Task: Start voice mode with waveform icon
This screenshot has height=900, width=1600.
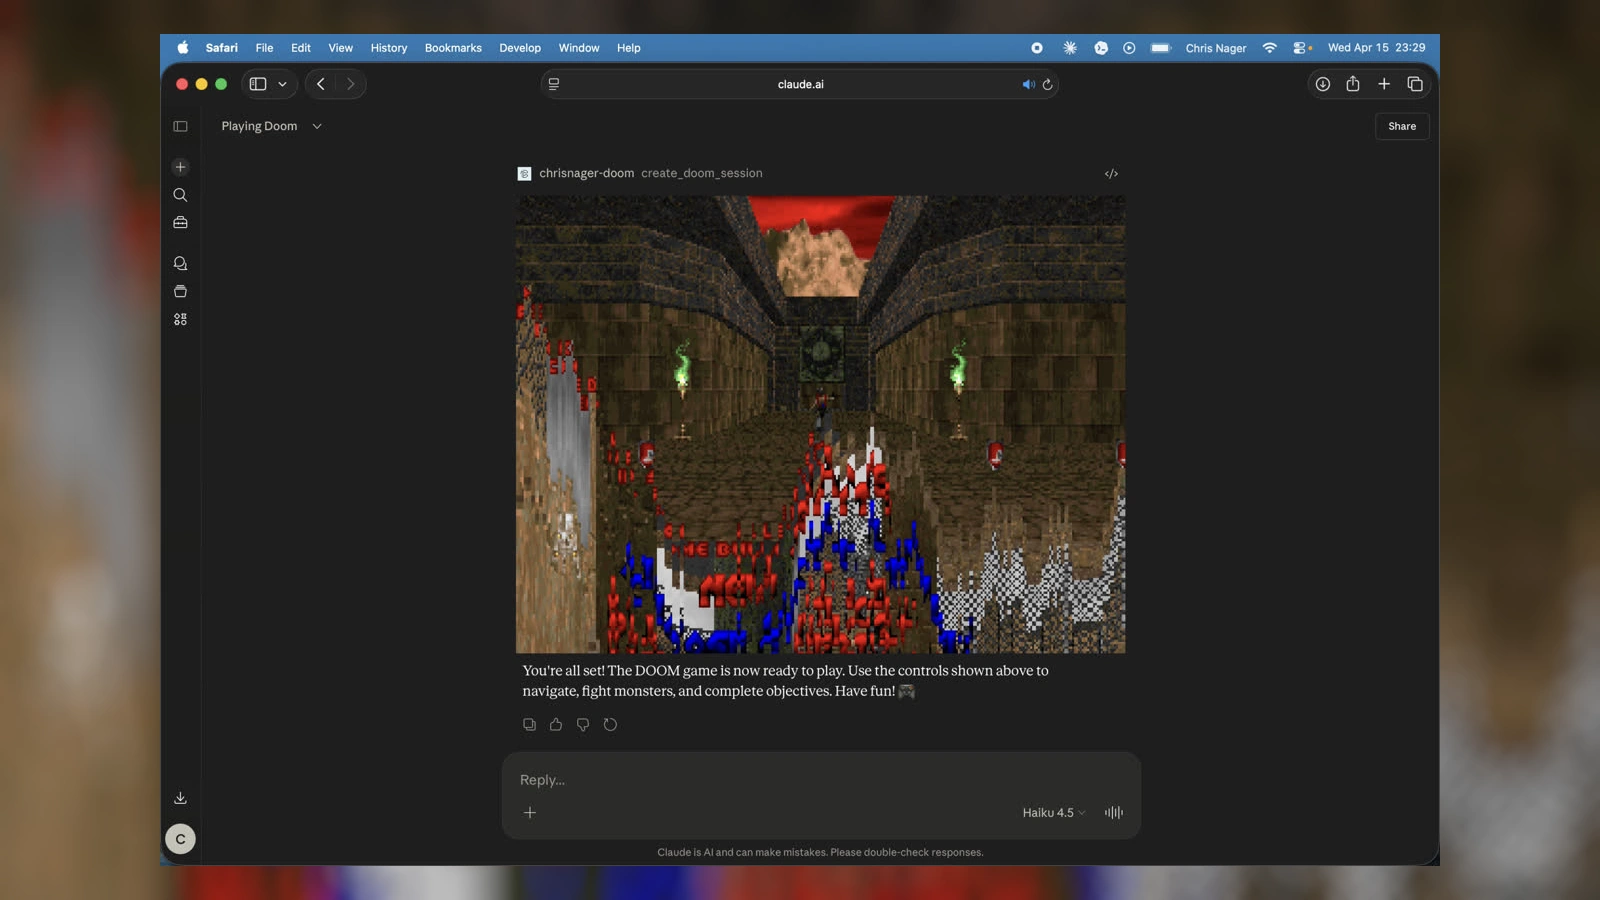Action: [x=1113, y=812]
